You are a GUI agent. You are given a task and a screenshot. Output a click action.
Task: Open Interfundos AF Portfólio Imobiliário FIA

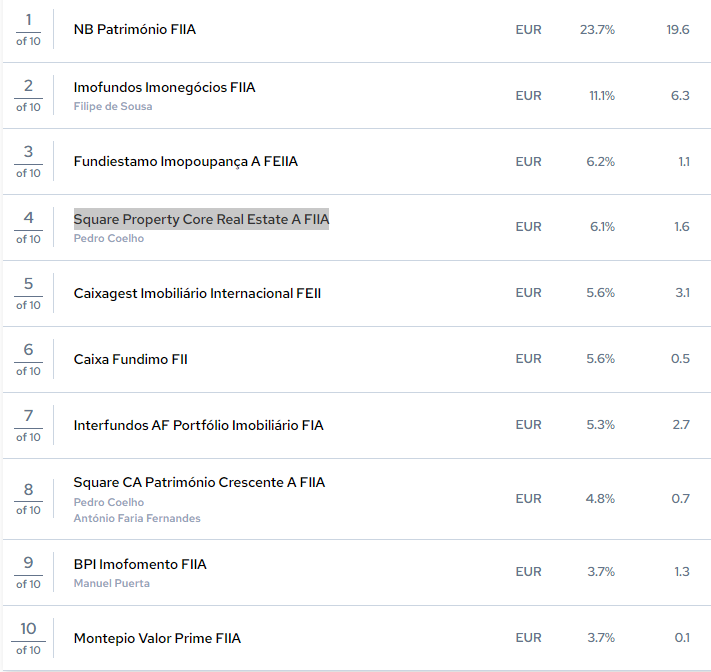point(199,426)
